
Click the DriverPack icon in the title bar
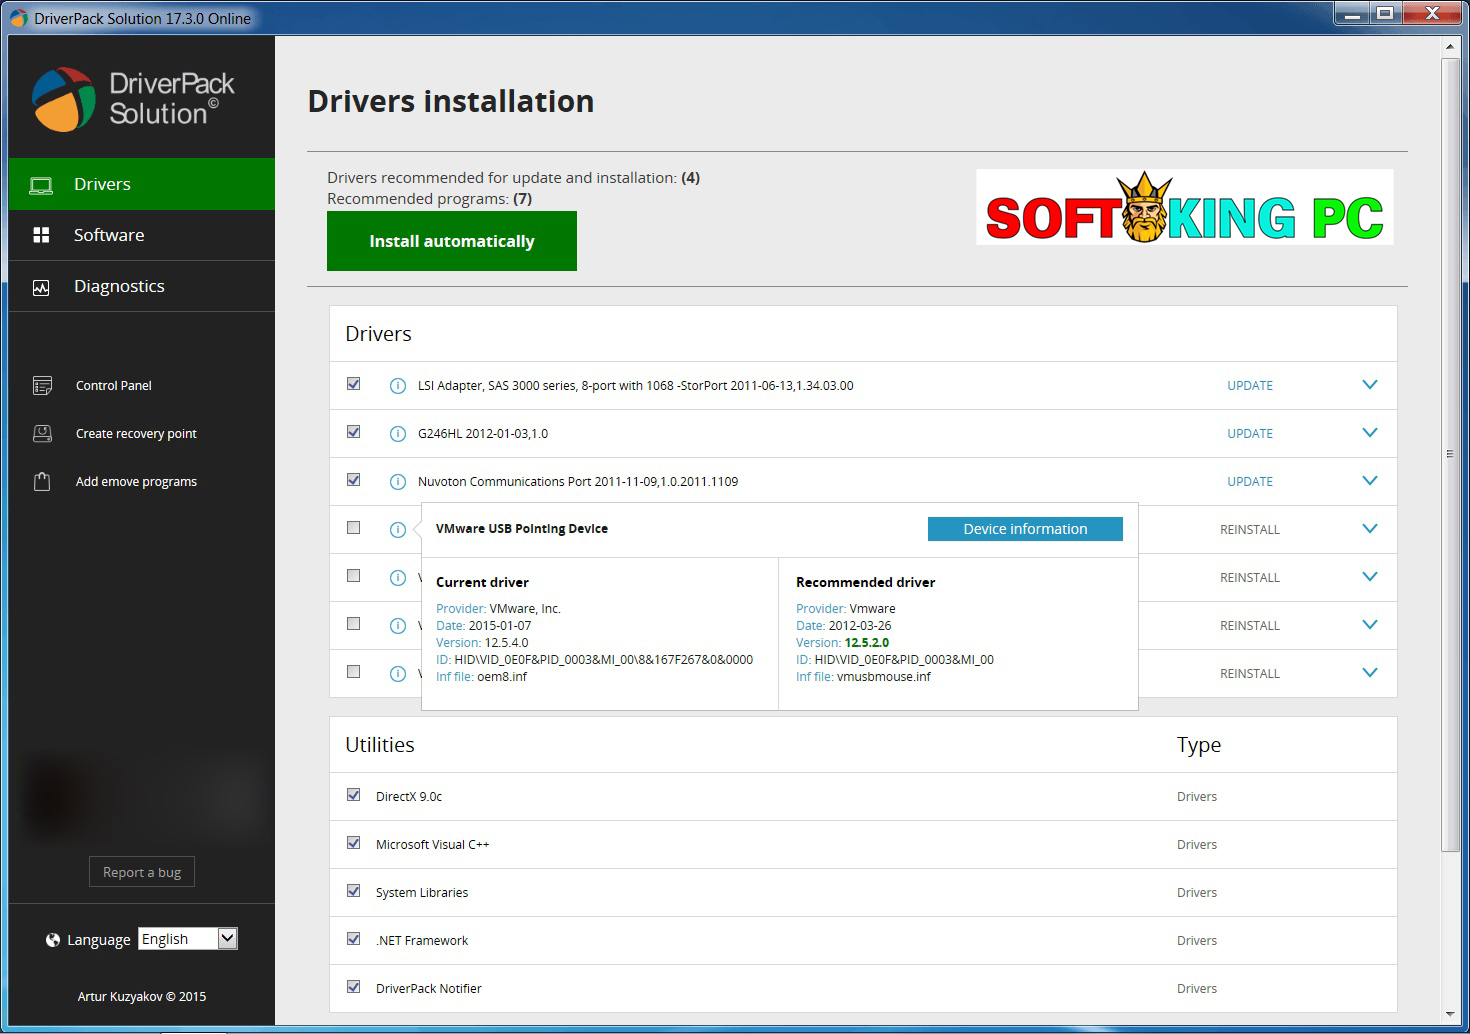point(19,18)
